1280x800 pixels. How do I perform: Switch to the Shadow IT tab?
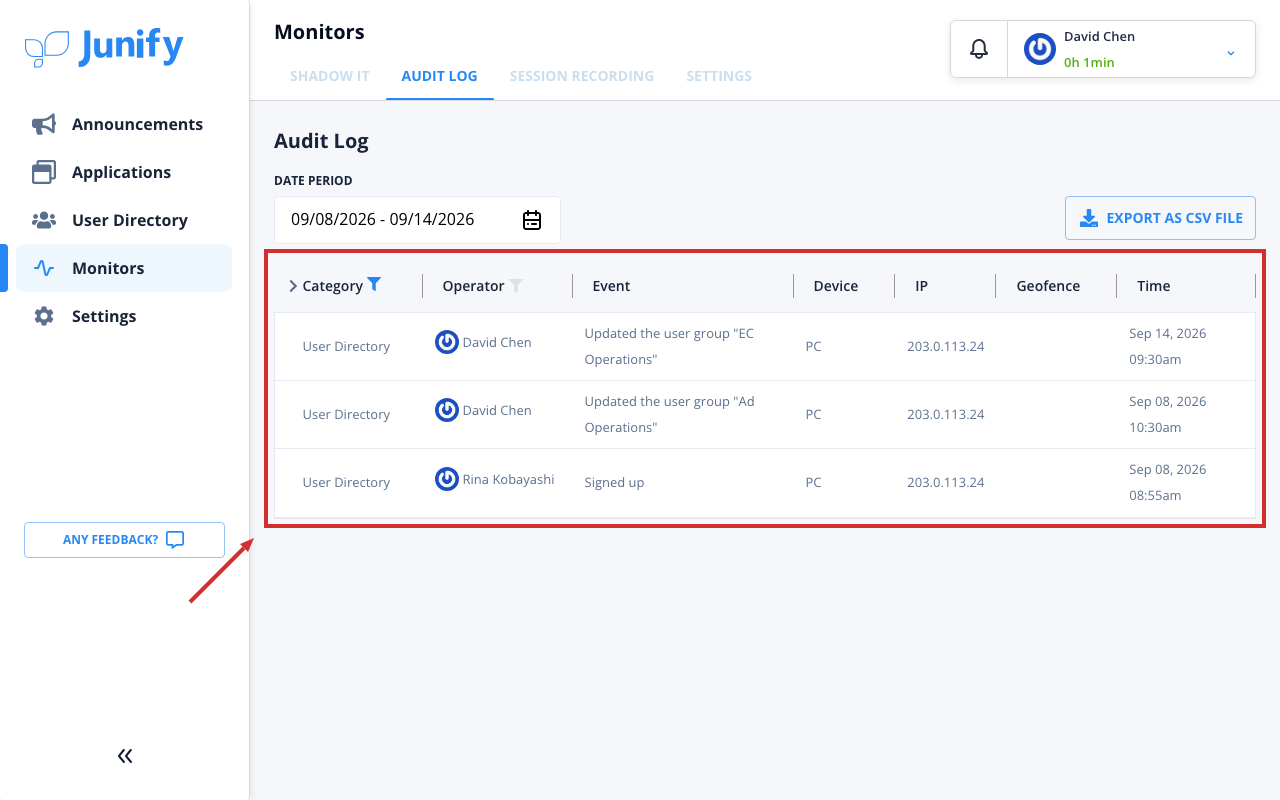[x=330, y=76]
